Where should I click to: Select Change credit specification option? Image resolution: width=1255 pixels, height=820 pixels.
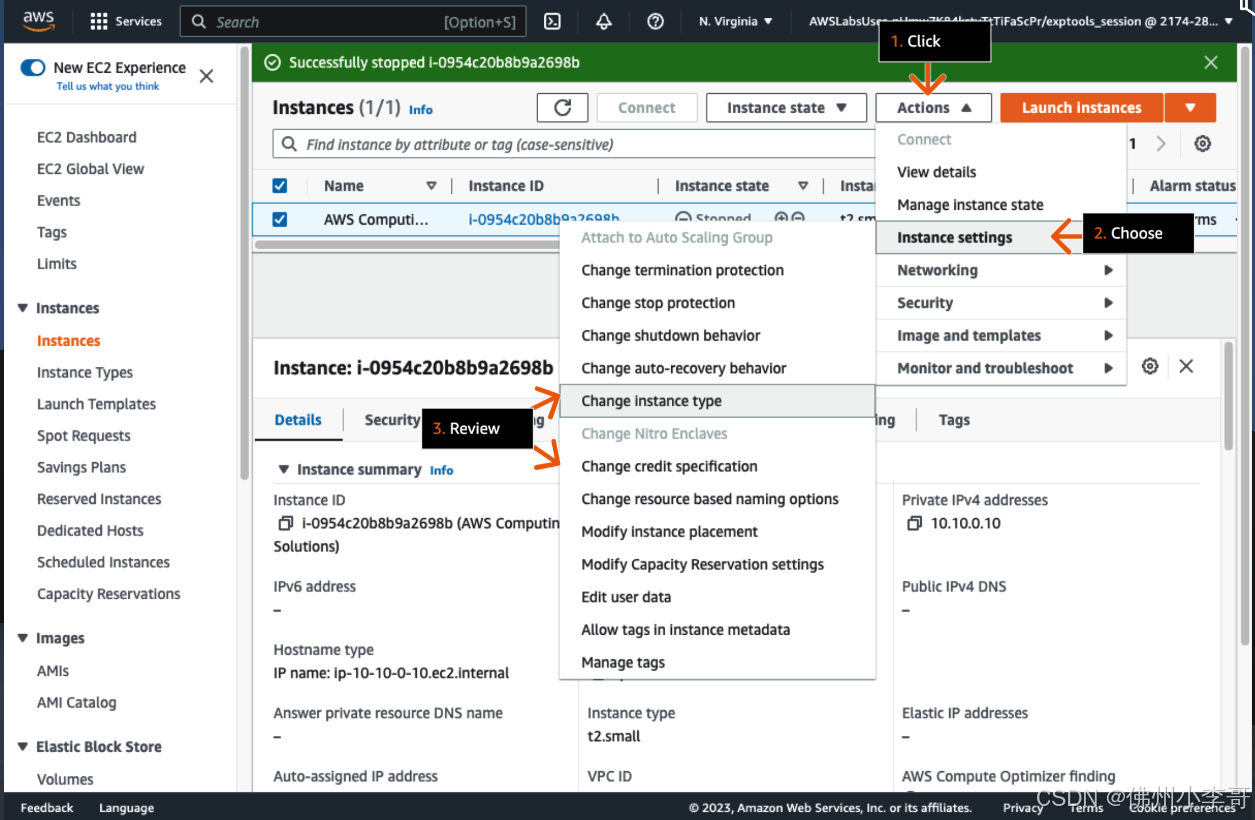[669, 466]
